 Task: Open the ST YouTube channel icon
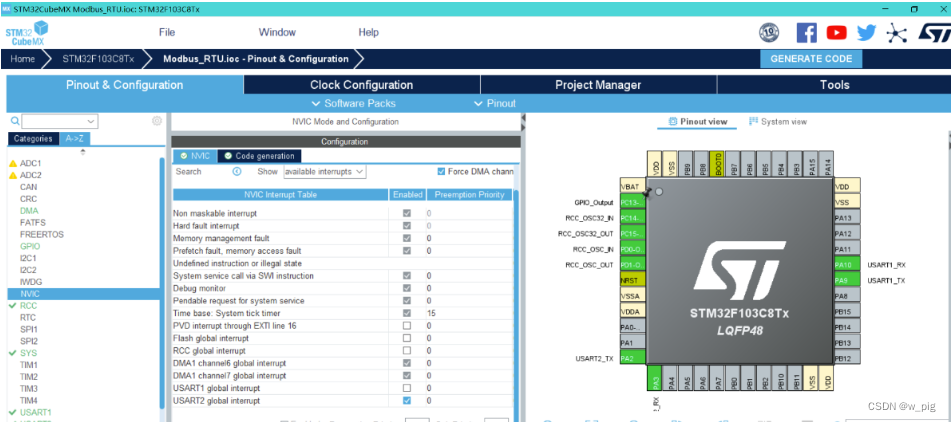(836, 32)
